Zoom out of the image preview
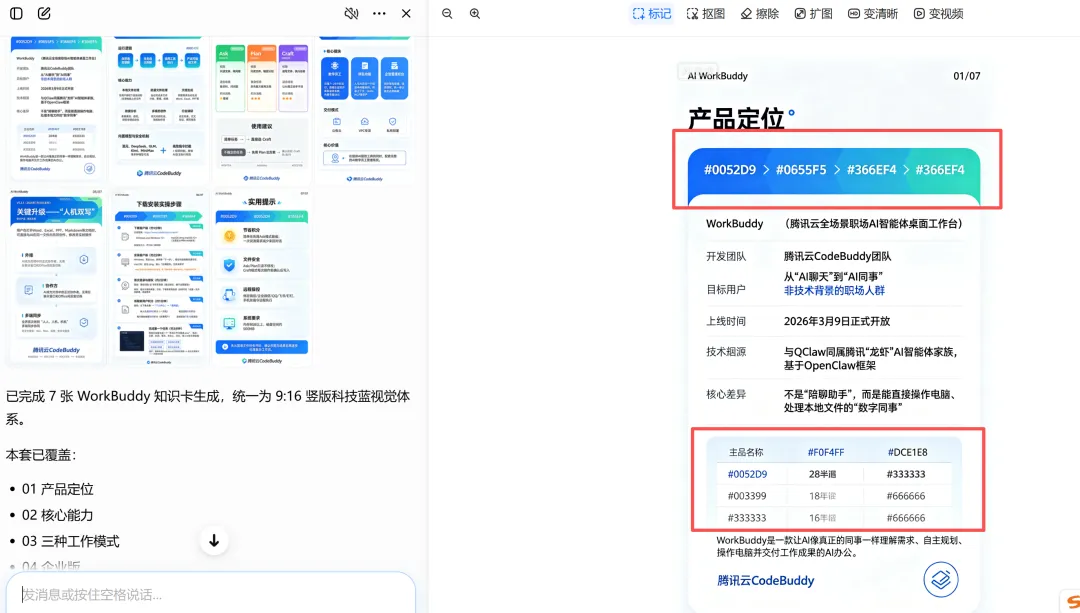This screenshot has height=613, width=1080. click(x=447, y=13)
